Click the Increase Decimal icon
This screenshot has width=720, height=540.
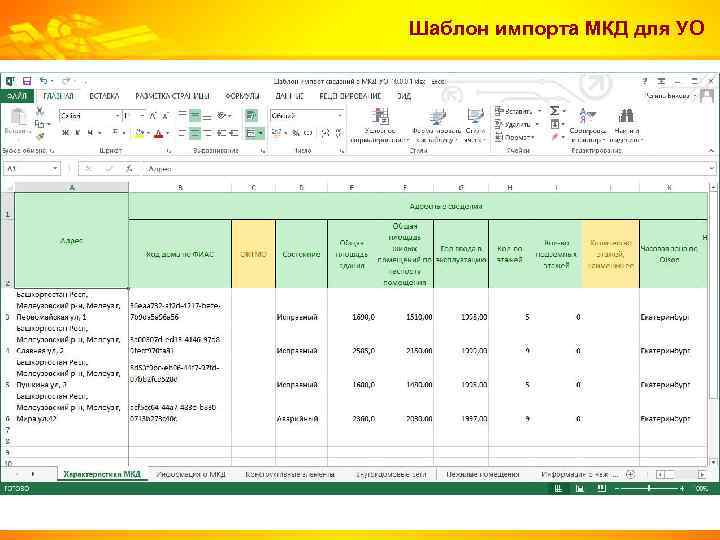click(x=326, y=133)
